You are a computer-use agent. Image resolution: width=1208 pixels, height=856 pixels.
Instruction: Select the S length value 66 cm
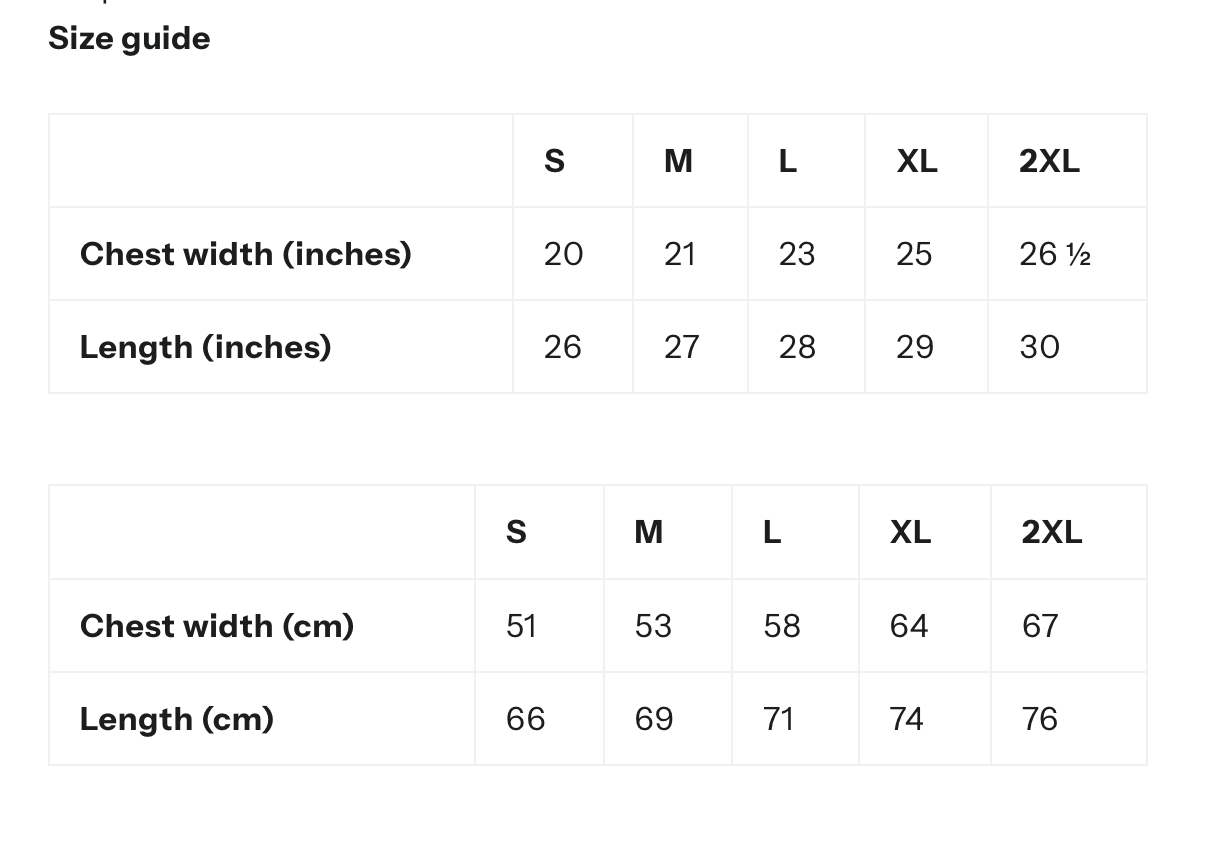point(525,719)
